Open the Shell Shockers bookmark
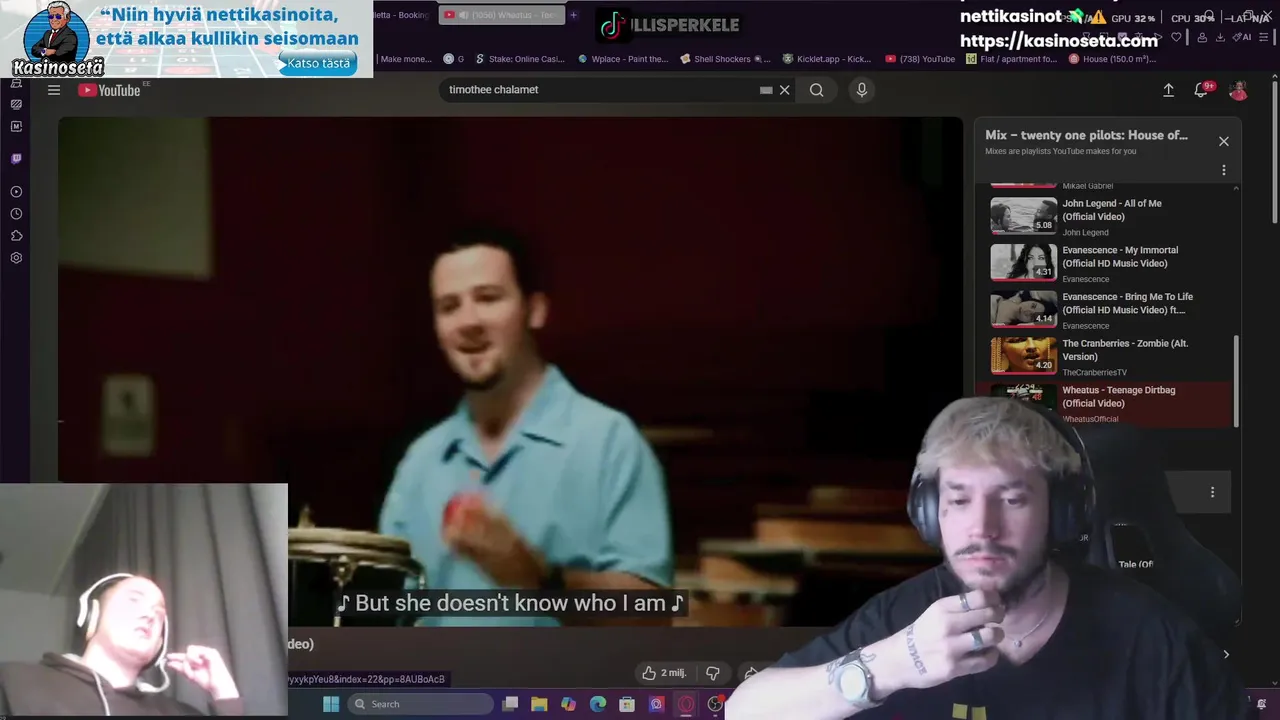The height and width of the screenshot is (720, 1280). pyautogui.click(x=725, y=59)
